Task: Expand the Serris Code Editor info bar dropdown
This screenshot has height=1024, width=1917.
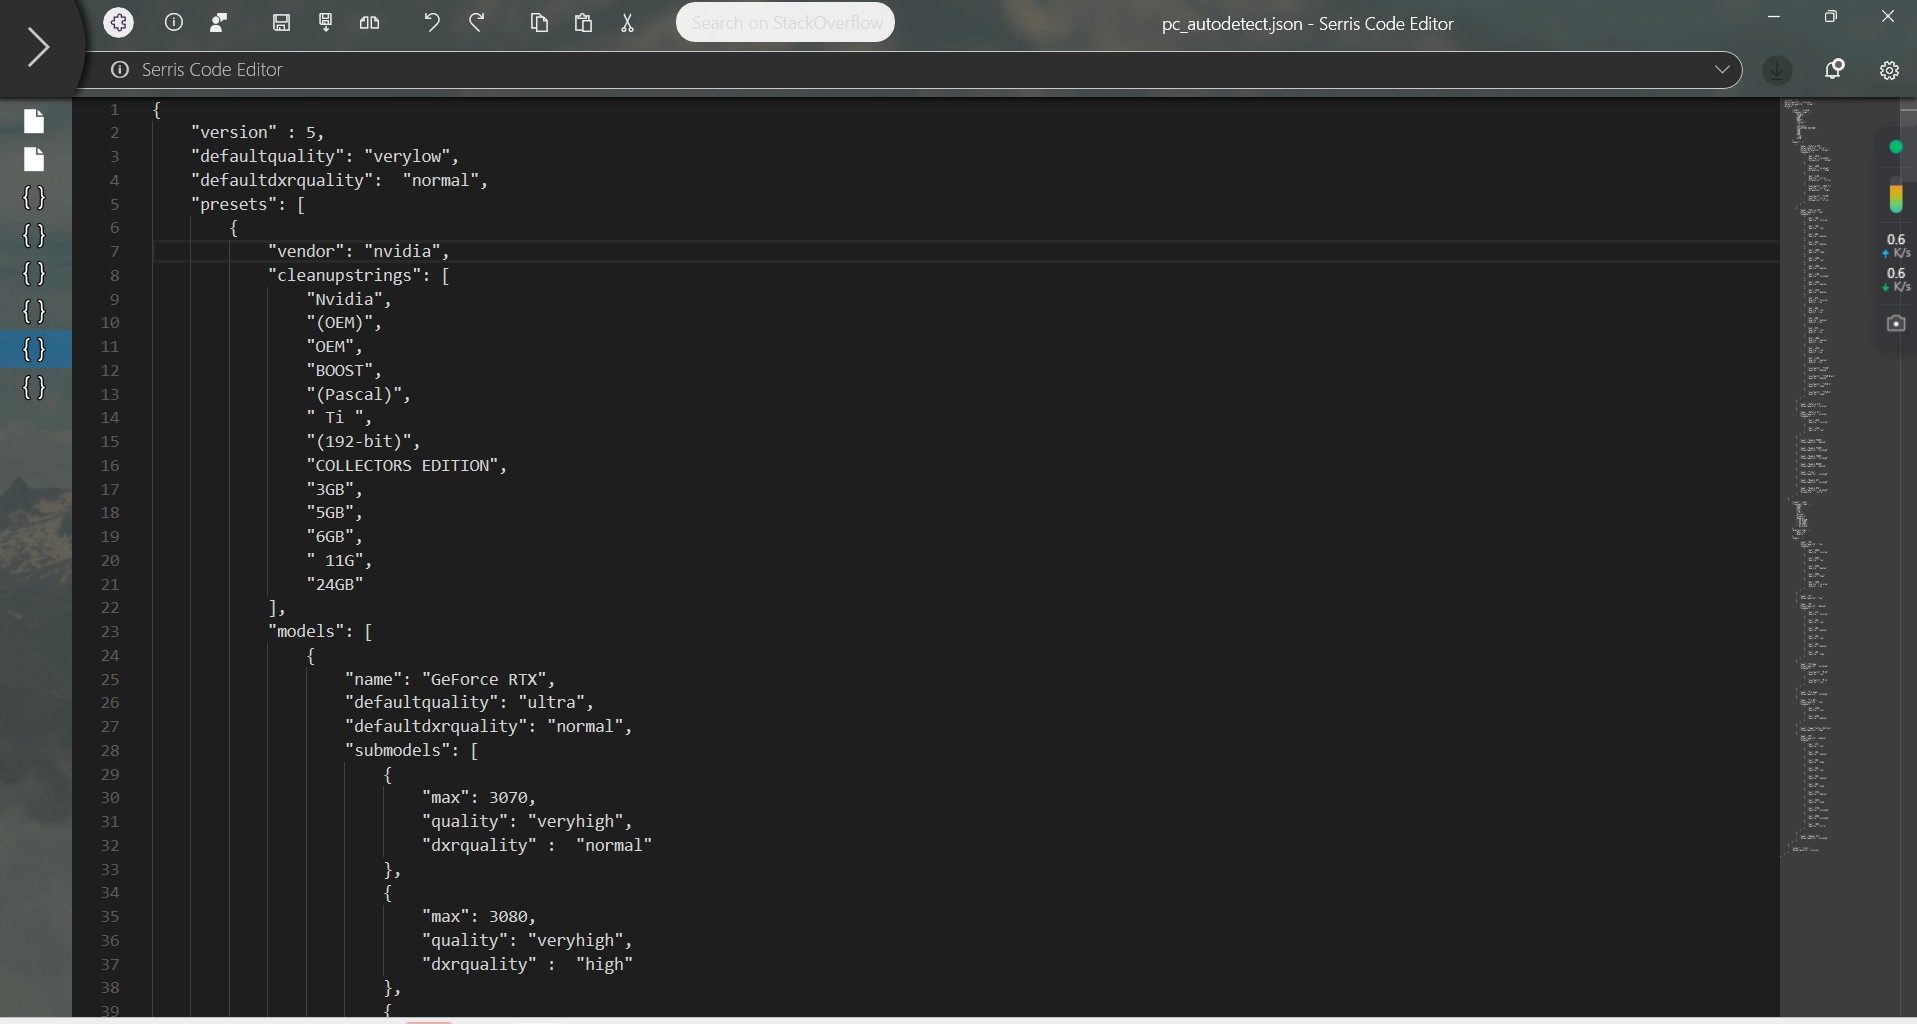Action: pos(1722,69)
